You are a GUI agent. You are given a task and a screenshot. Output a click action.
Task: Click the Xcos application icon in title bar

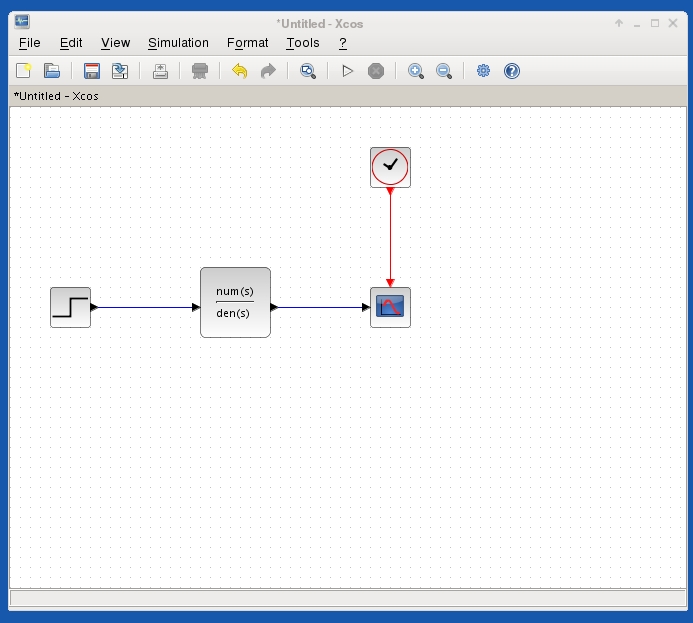click(x=22, y=21)
